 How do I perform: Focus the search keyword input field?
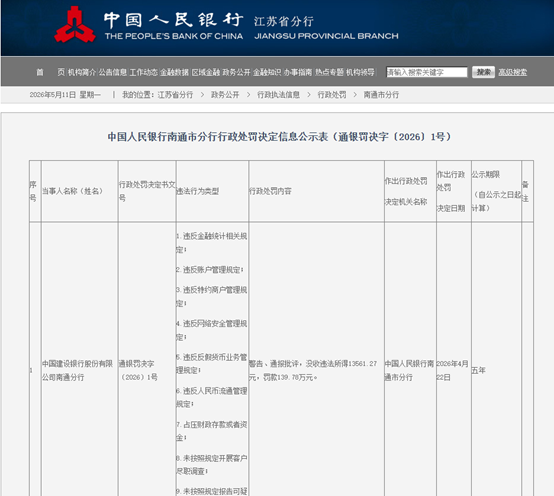[426, 72]
